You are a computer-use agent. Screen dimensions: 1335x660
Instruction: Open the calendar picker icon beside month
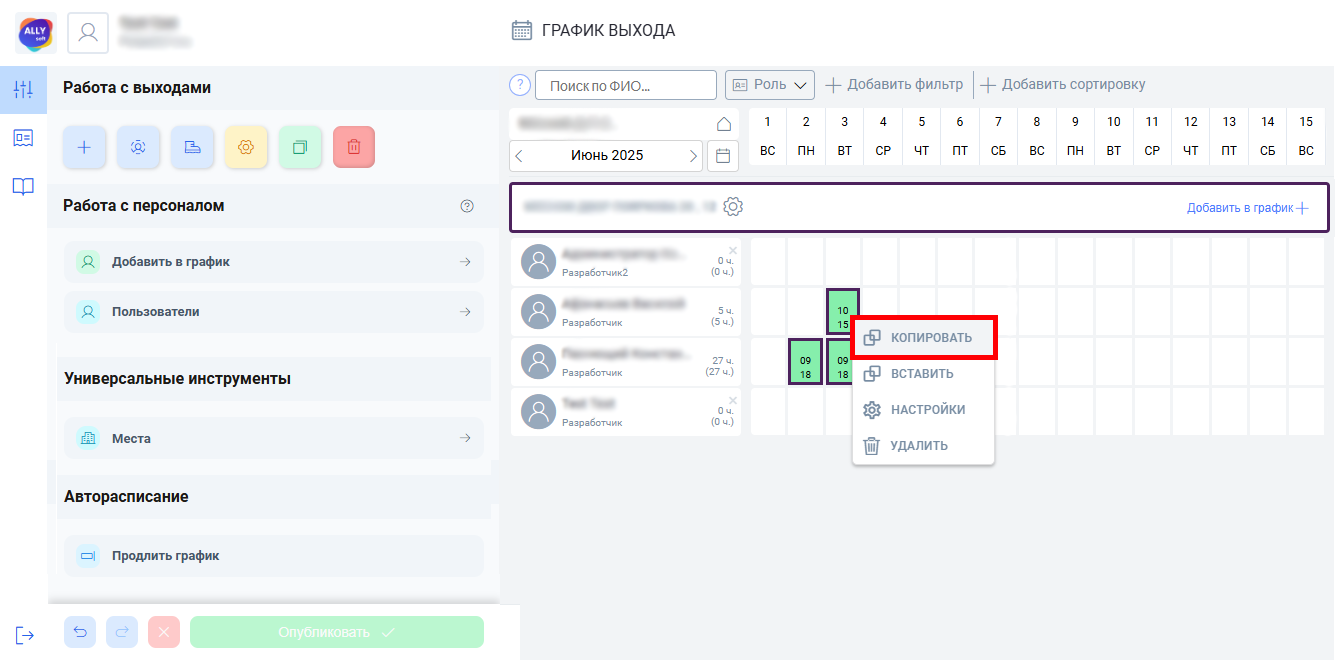(x=723, y=156)
